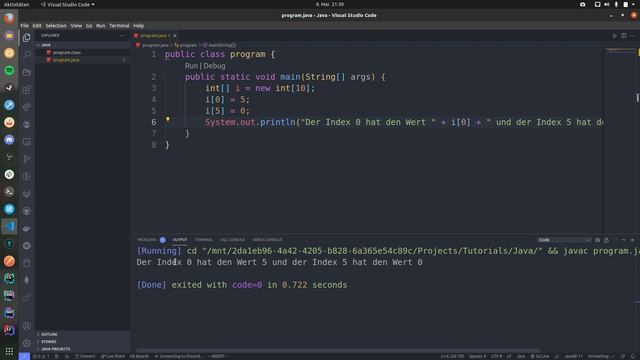Screen dimensions: 640x360
Task: Switch to the Output panel tab
Action: [180, 240]
